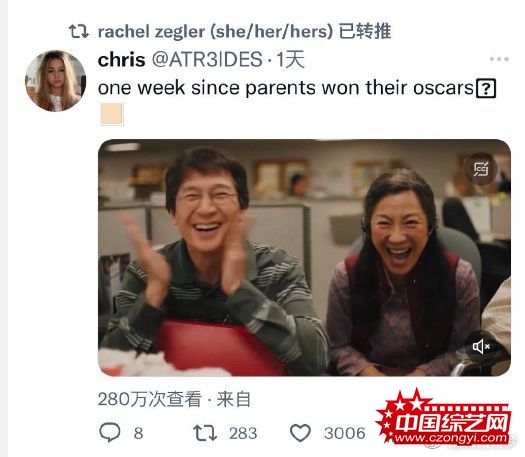Click the 中国综艺网 watermark logo

tap(444, 418)
